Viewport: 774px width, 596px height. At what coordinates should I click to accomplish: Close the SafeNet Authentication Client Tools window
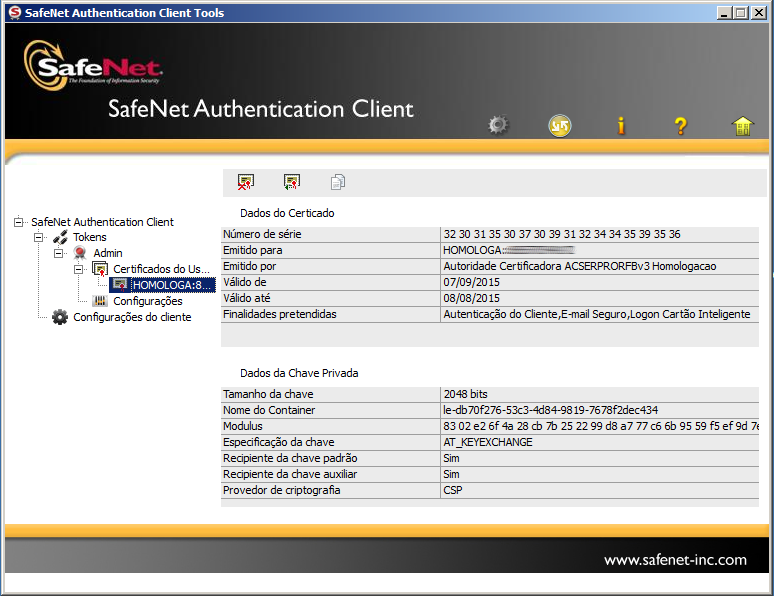coord(759,13)
